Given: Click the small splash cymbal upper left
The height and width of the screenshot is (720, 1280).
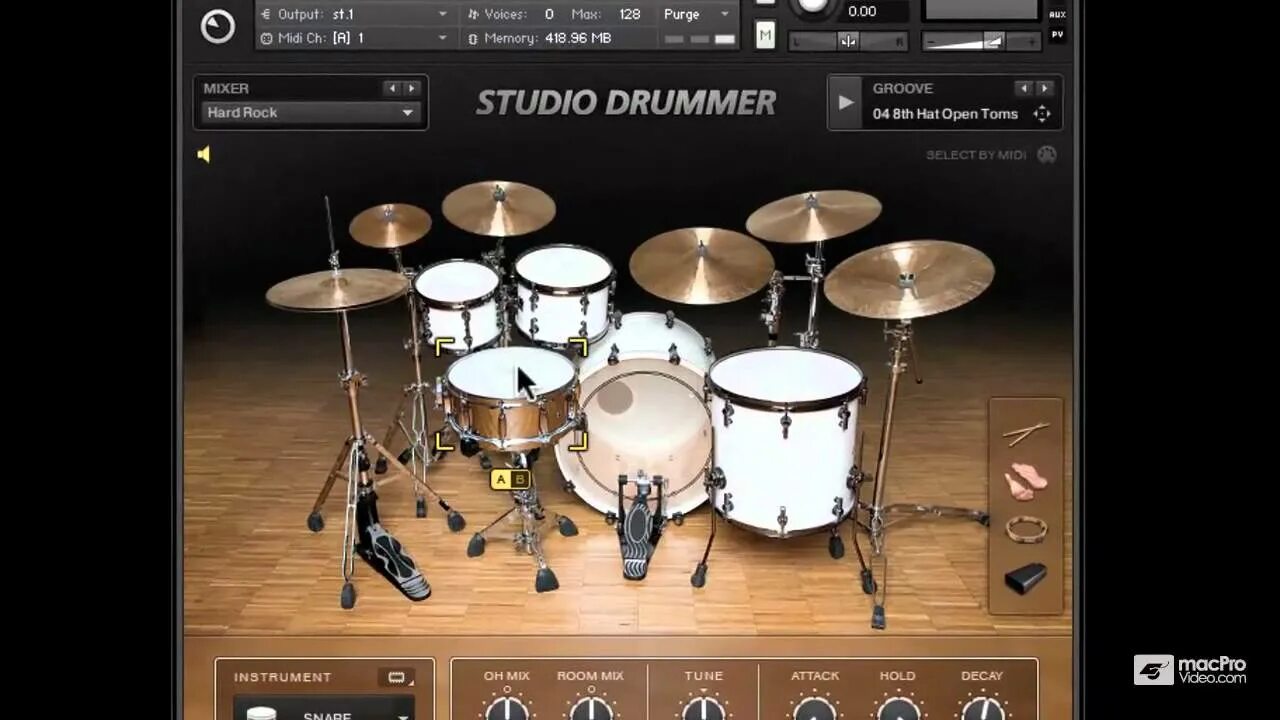Looking at the screenshot, I should (390, 225).
